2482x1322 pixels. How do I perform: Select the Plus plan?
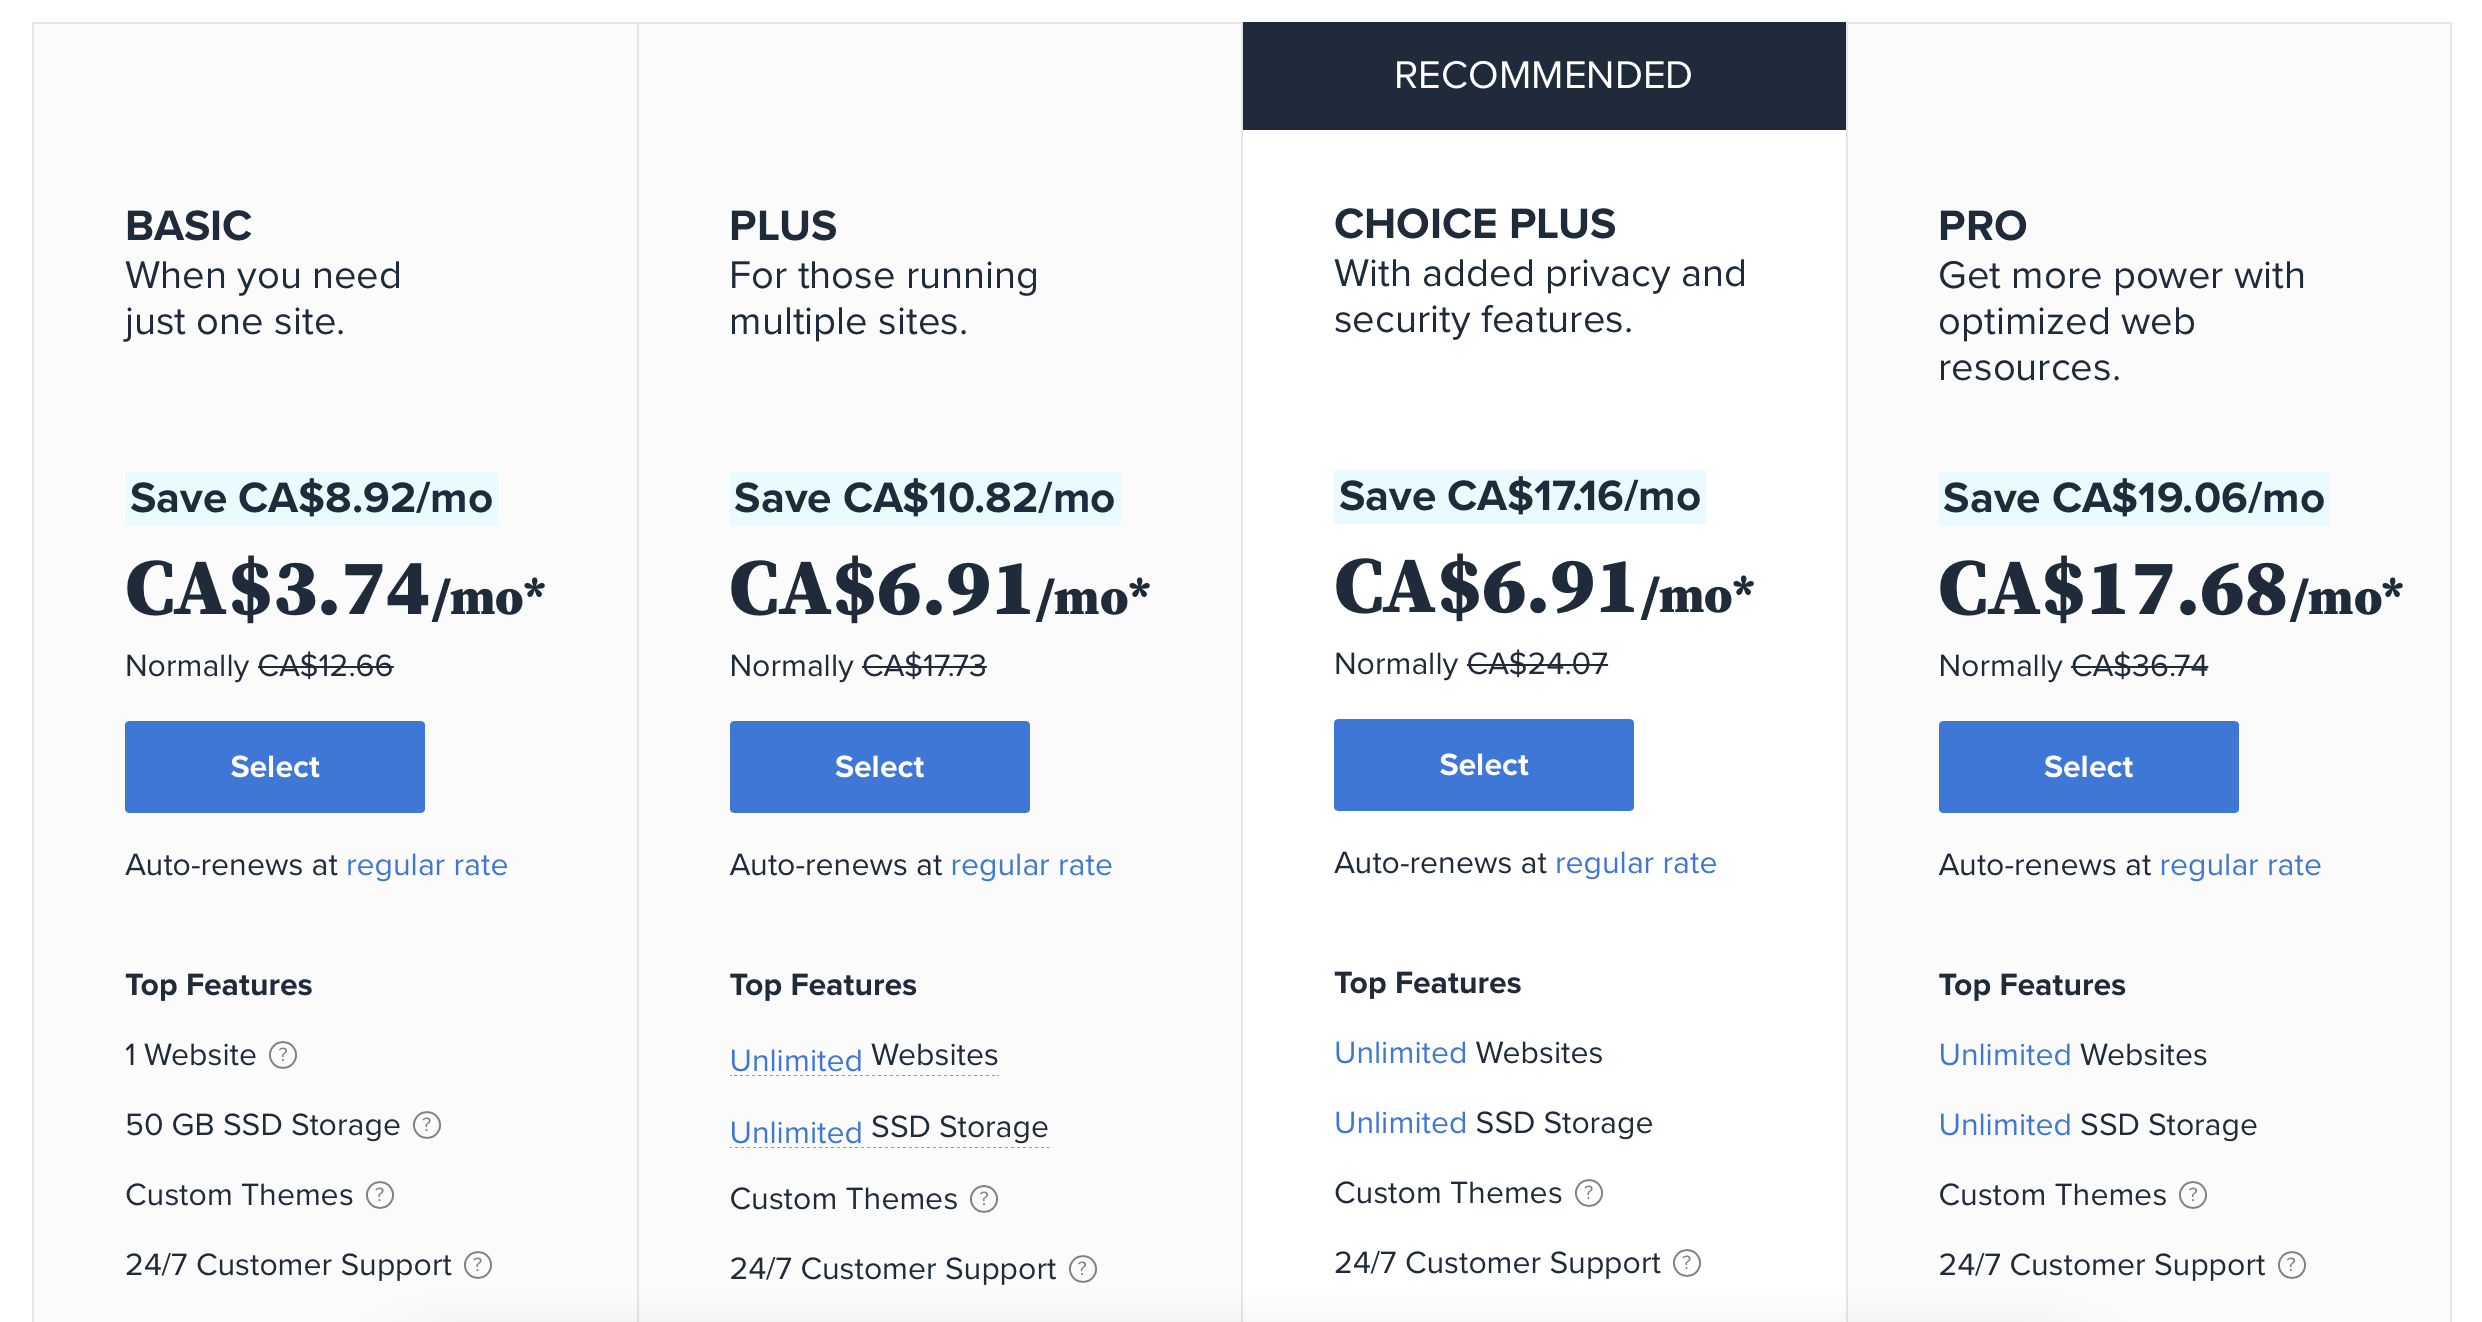pos(880,767)
